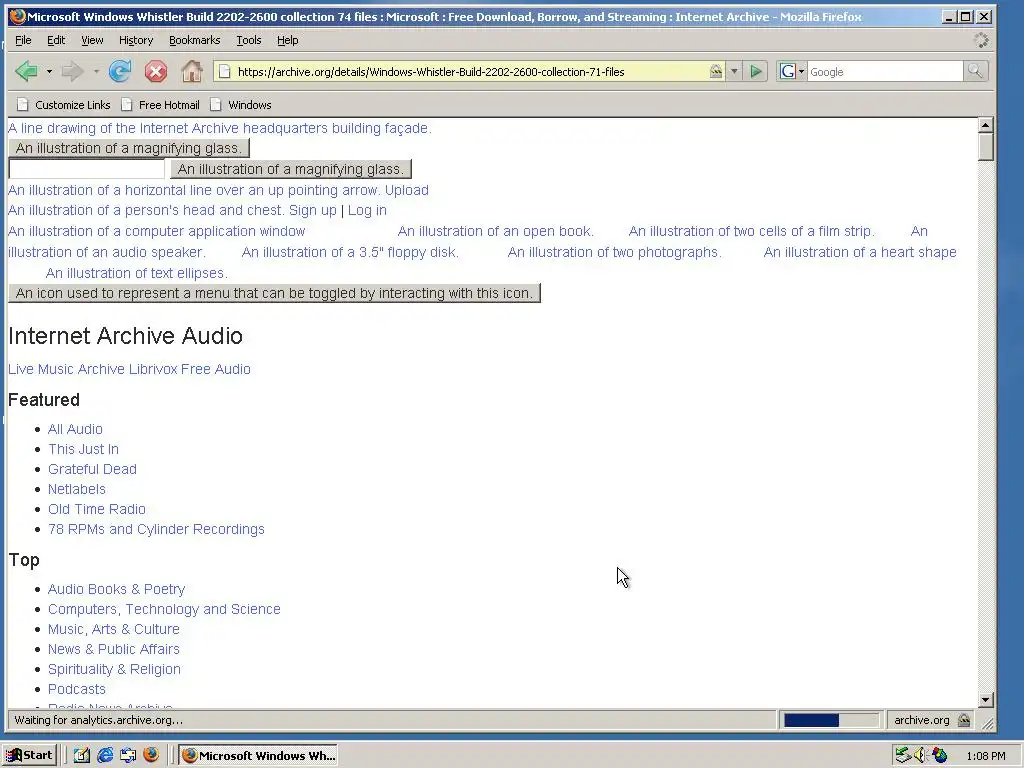The height and width of the screenshot is (768, 1024).
Task: Click the page search text field
Action: (86, 168)
